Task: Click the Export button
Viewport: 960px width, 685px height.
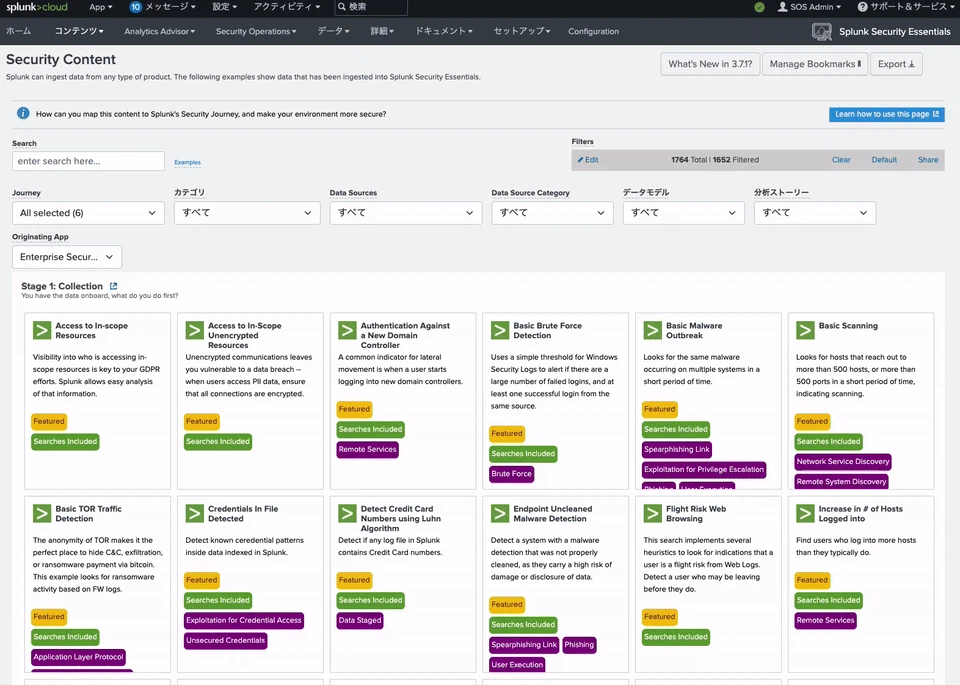Action: (x=896, y=64)
